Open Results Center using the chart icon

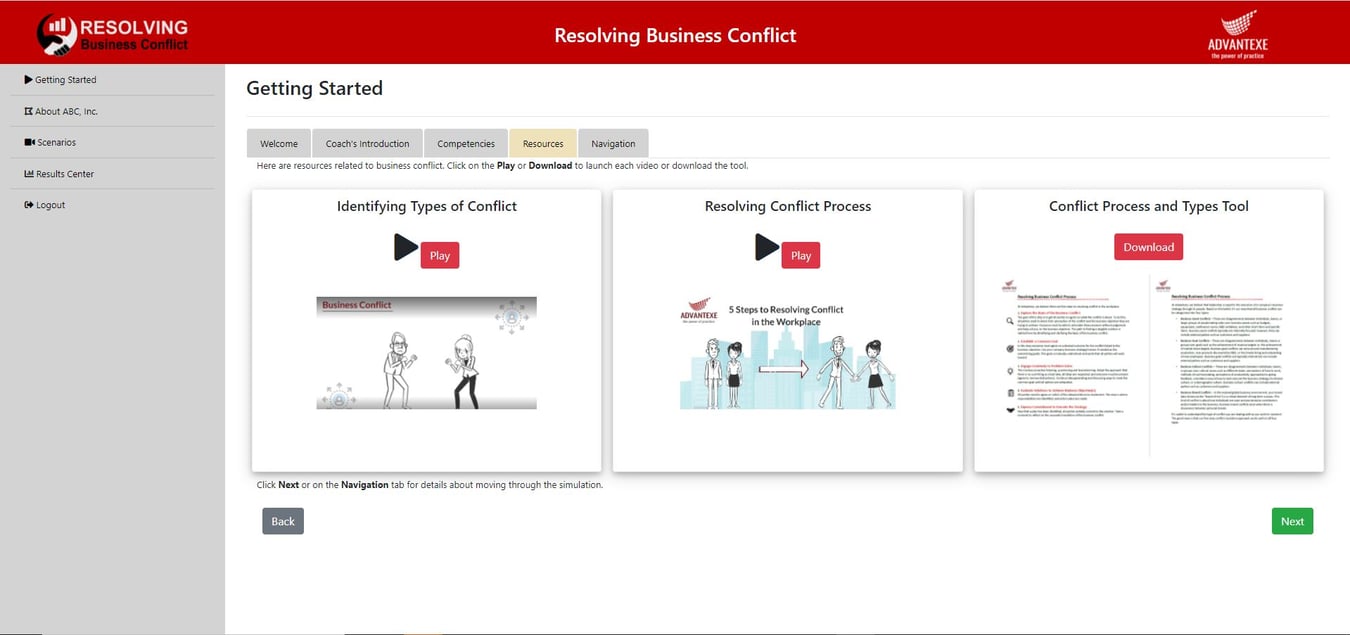click(x=27, y=173)
